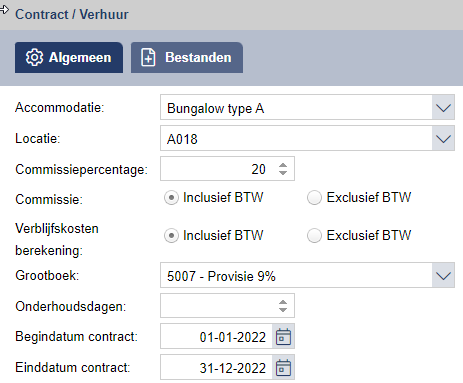This screenshot has height=383, width=463.
Task: Click the arrow icon beside Contract / Verhuur
Action: tap(4, 10)
